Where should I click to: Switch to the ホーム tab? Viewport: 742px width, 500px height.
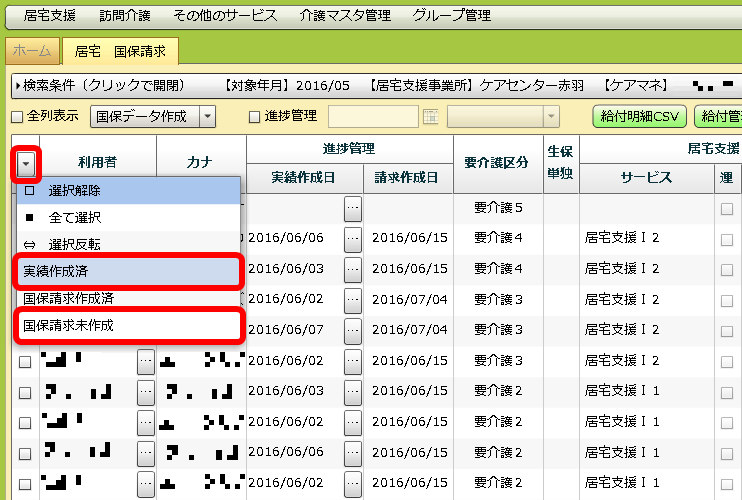33,50
